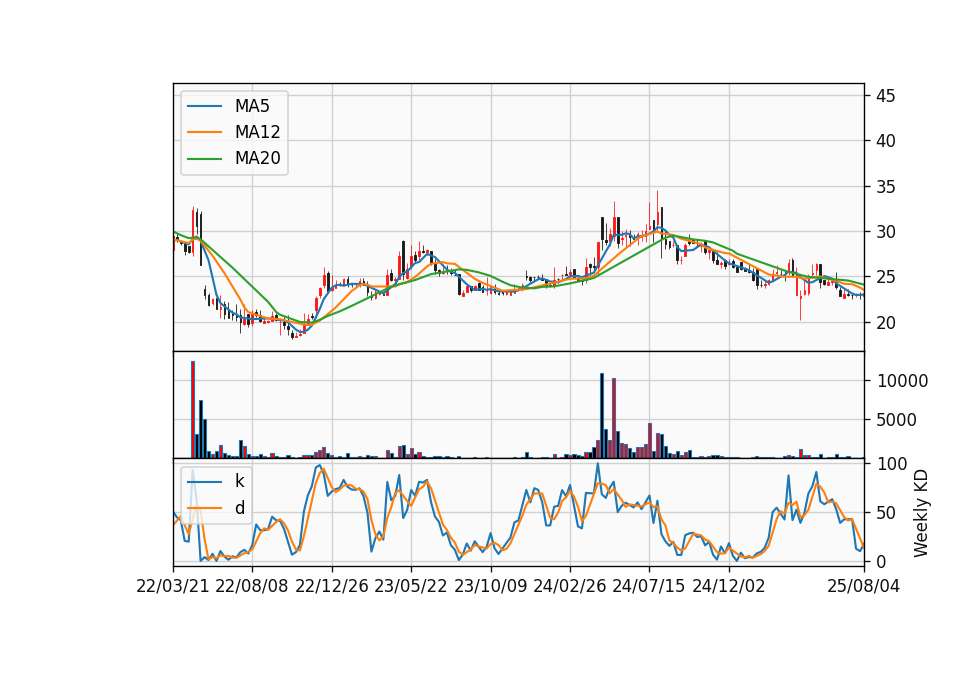Click the price axis value 40
The width and height of the screenshot is (960, 690).
click(885, 141)
